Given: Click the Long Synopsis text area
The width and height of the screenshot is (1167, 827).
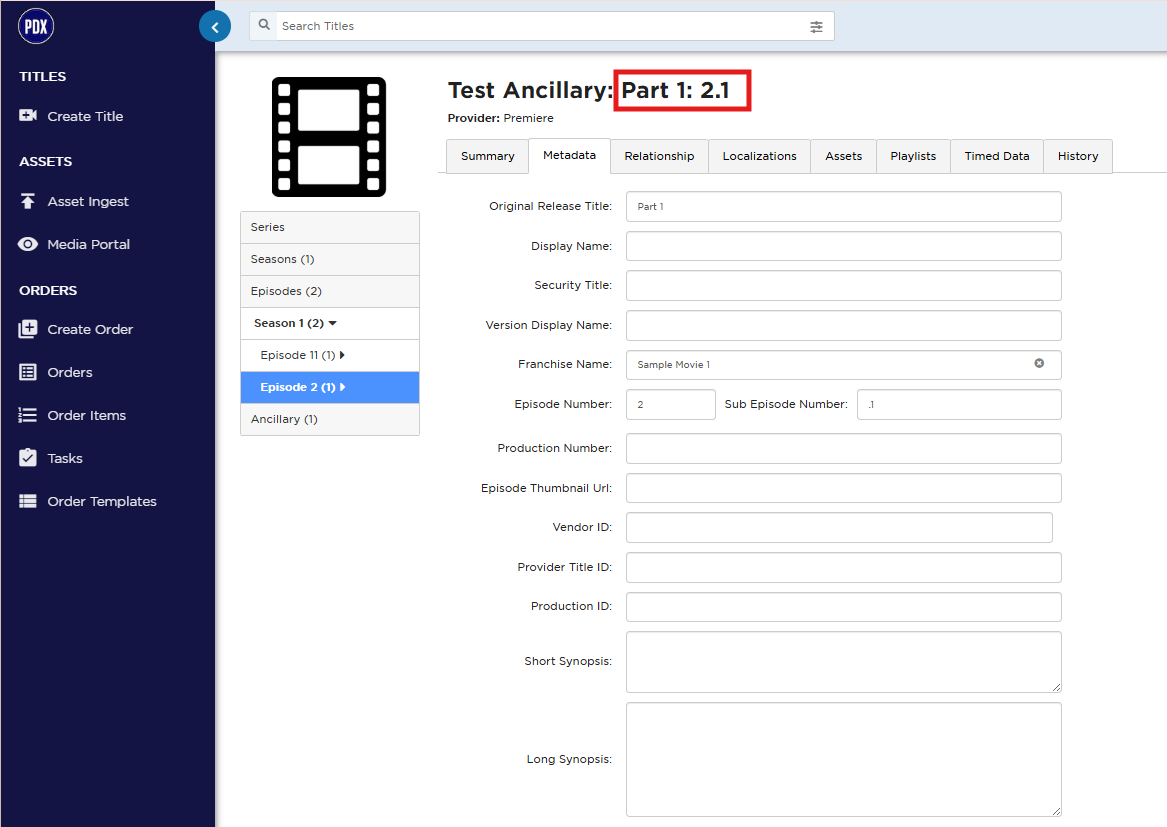Looking at the screenshot, I should pyautogui.click(x=843, y=759).
